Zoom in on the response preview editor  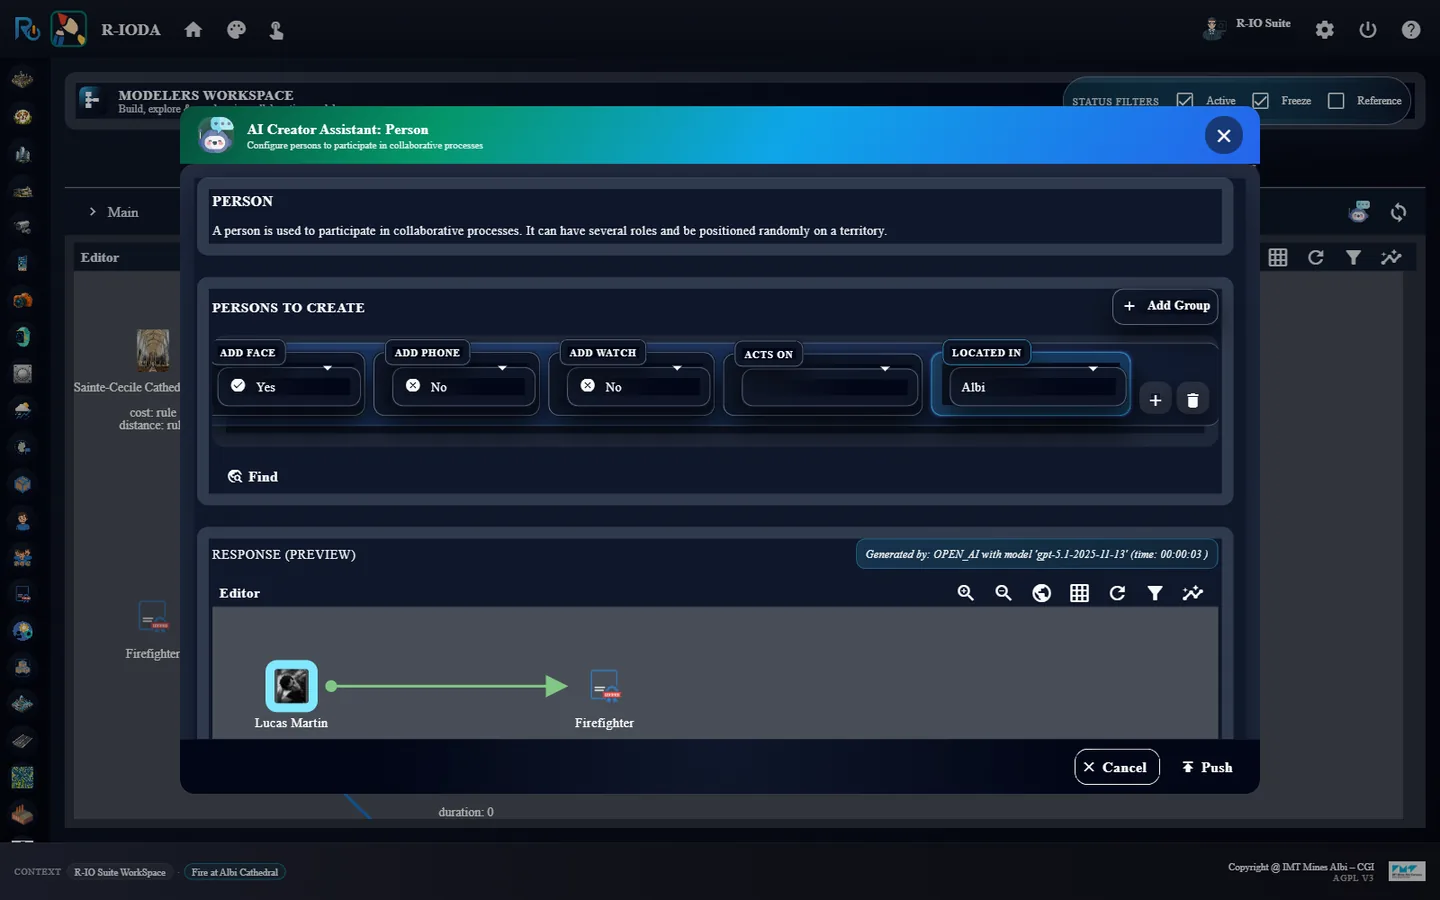click(x=965, y=593)
